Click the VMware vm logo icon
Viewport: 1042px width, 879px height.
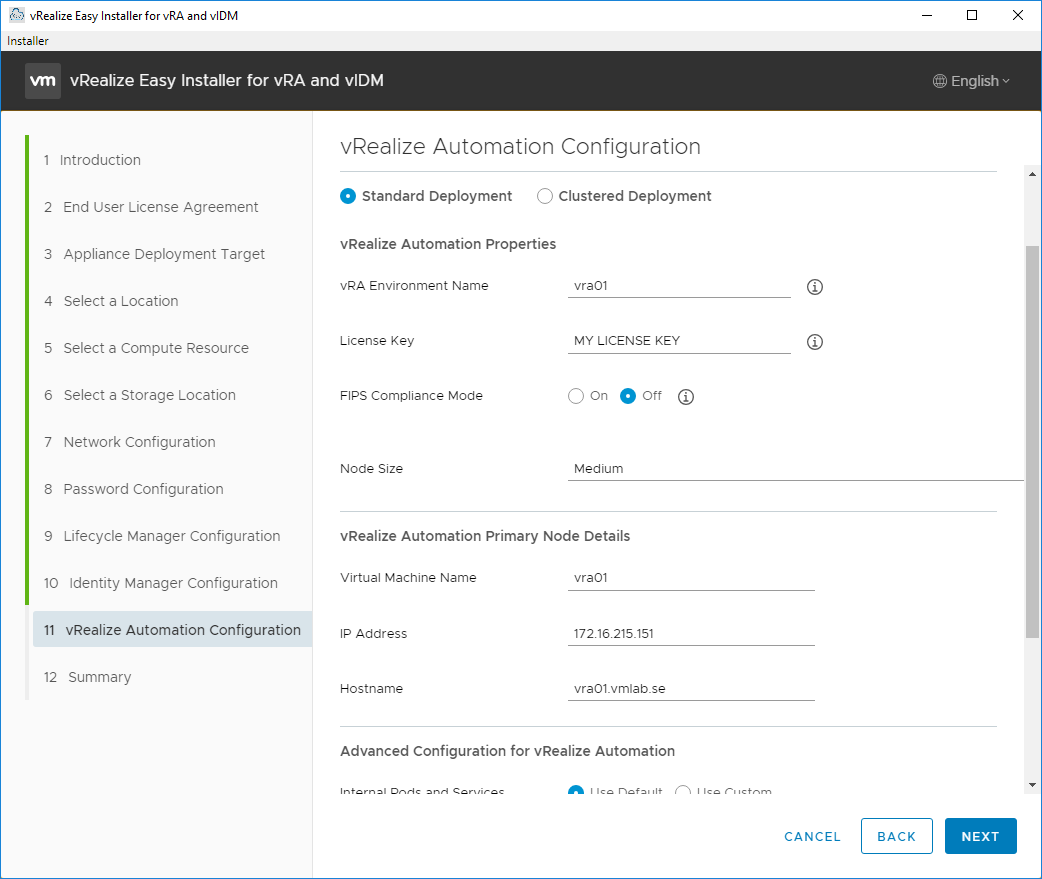(43, 81)
